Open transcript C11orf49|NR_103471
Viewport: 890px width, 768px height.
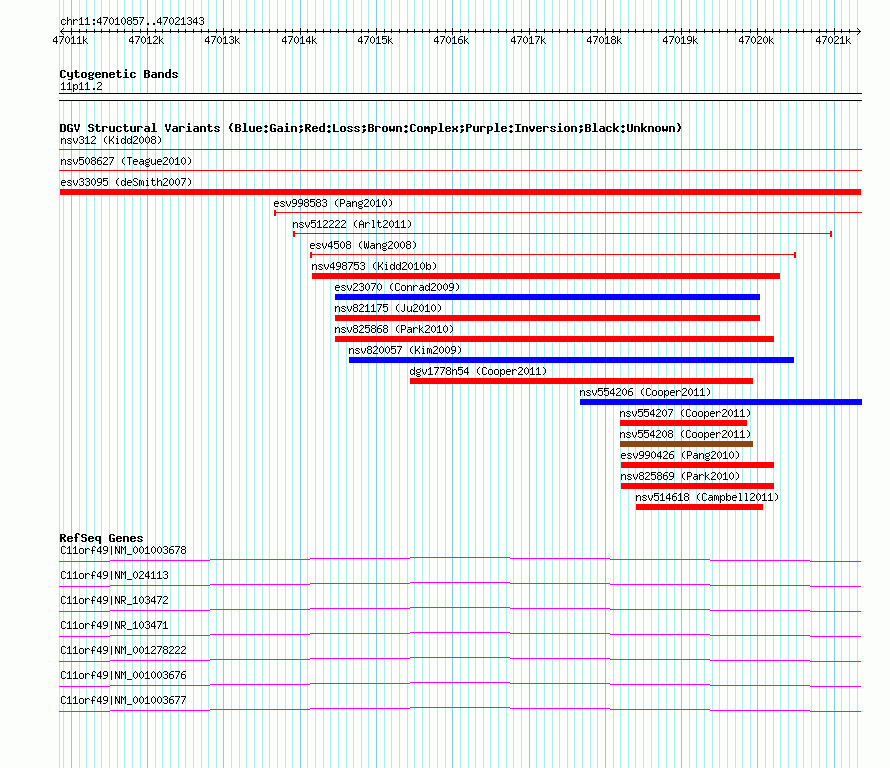(x=114, y=626)
